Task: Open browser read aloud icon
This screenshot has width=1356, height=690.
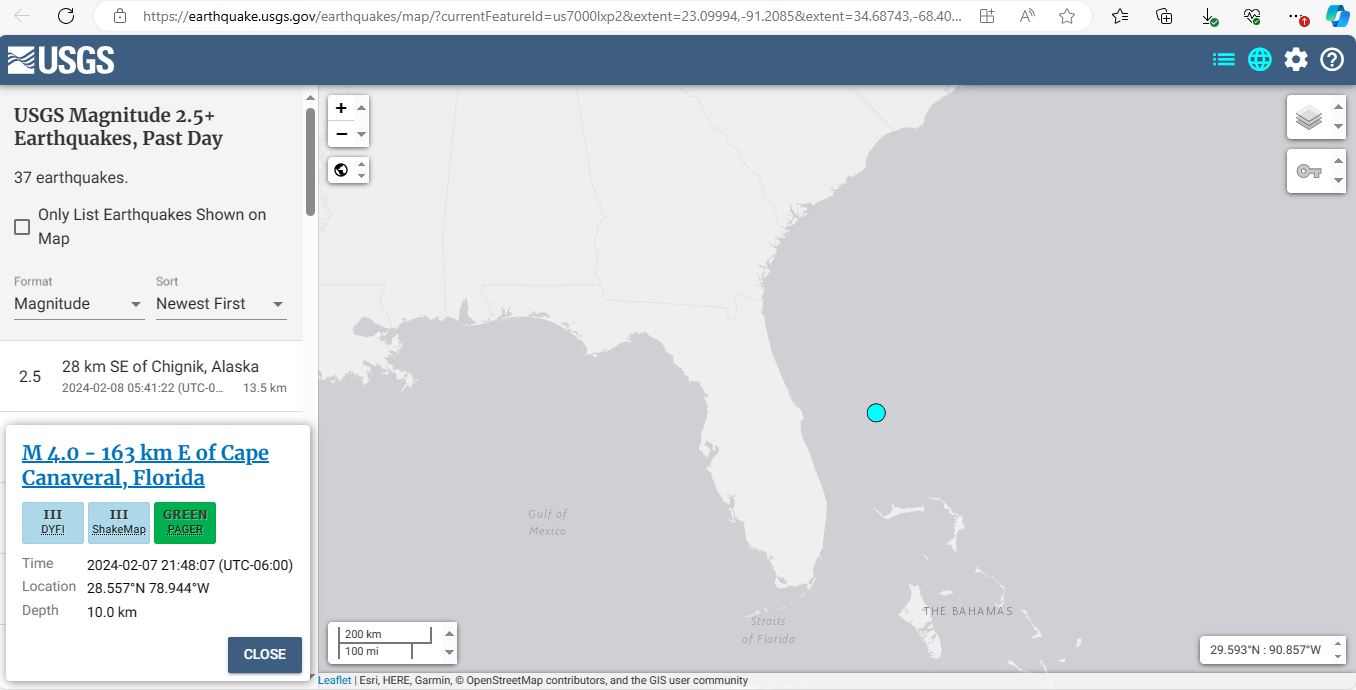Action: click(x=1027, y=16)
